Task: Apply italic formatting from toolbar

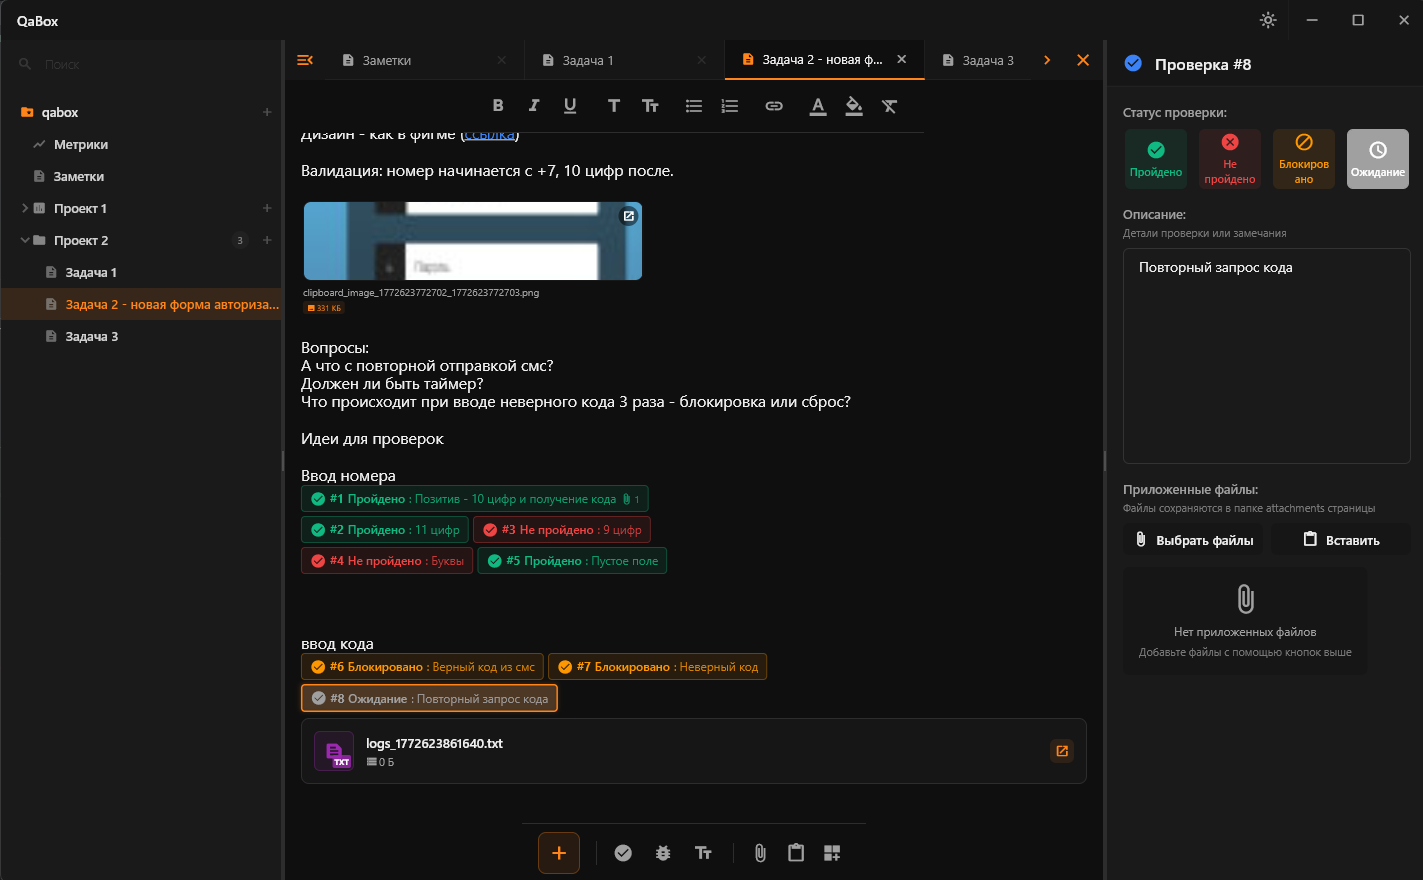Action: click(534, 106)
